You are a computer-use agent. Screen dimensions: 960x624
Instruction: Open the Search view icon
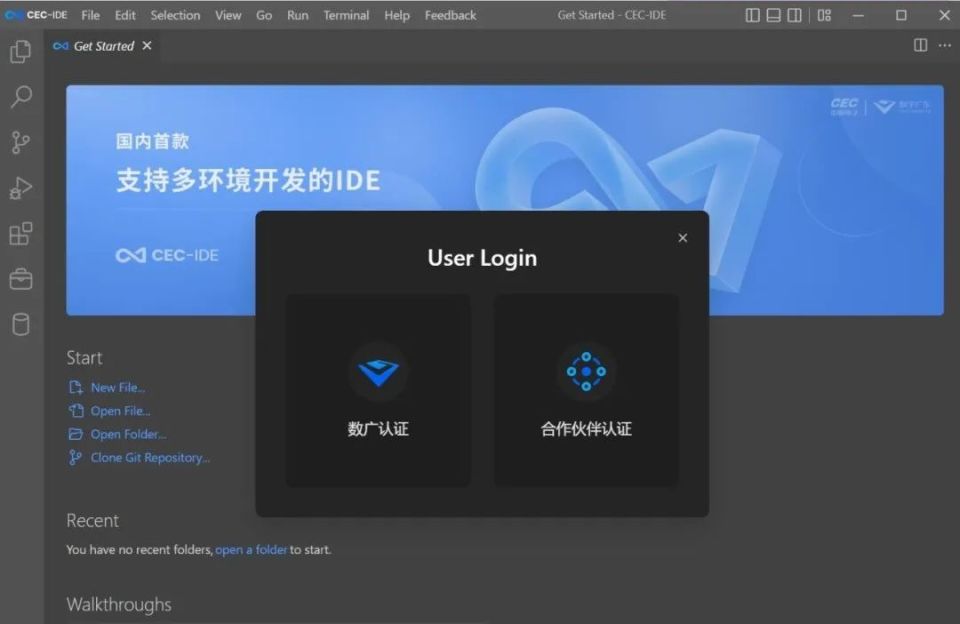click(21, 97)
